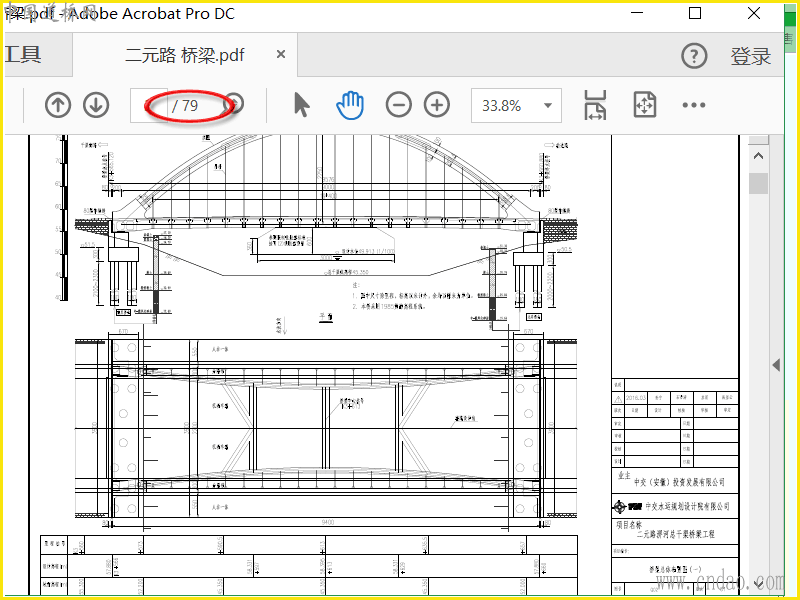Screen dimensions: 800x600
Task: Click the 中交（安徽）投资发展有限公司 owner text
Action: coord(679,482)
